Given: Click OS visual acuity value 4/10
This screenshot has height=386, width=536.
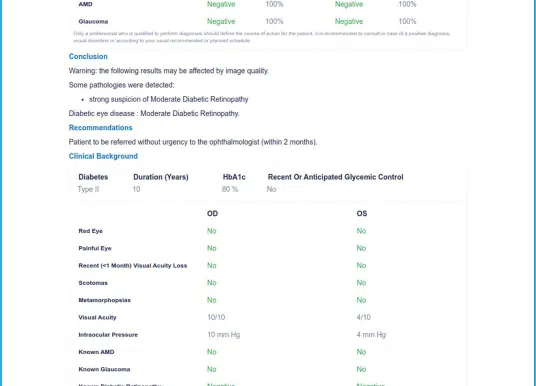Looking at the screenshot, I should 363,317.
